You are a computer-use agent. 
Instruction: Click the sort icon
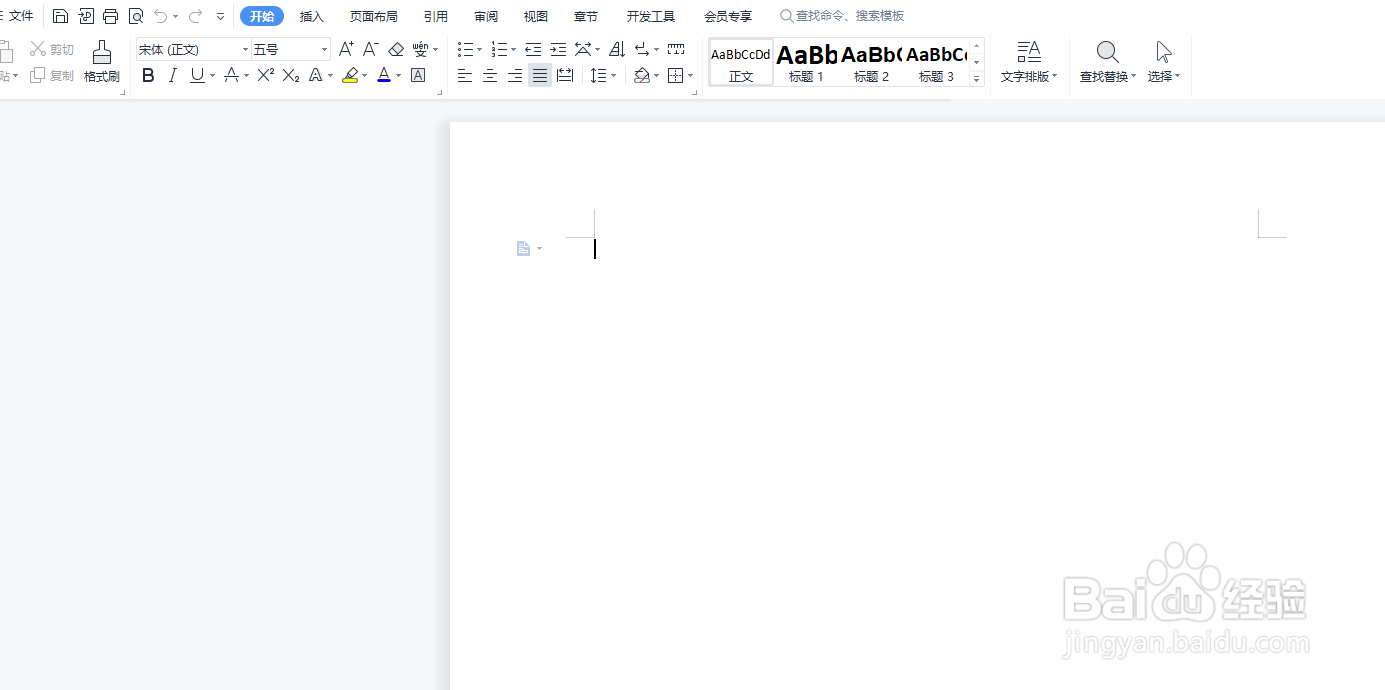pyautogui.click(x=617, y=49)
